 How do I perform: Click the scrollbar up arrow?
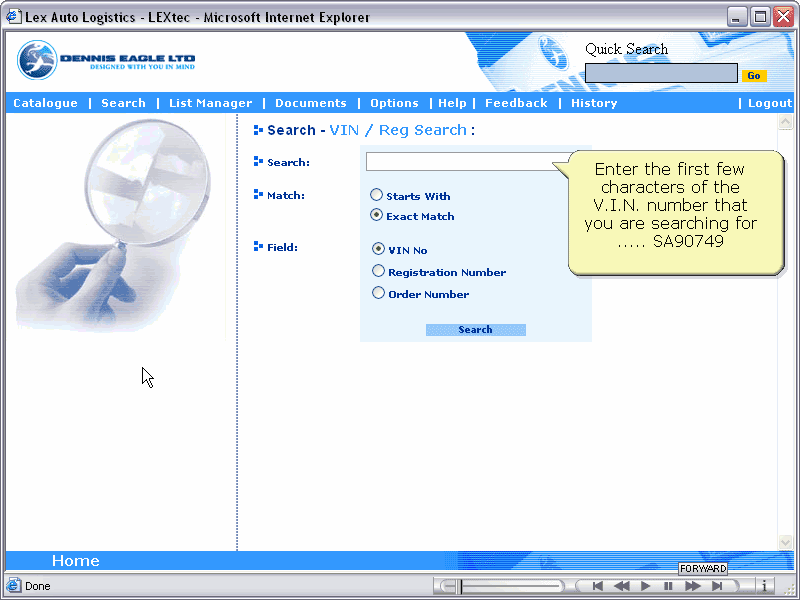coord(785,122)
